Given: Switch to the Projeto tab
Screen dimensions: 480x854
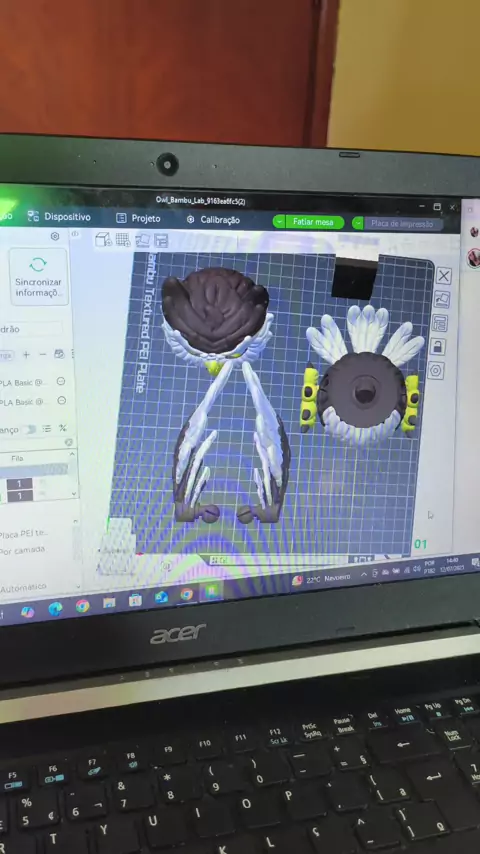Looking at the screenshot, I should pos(138,218).
